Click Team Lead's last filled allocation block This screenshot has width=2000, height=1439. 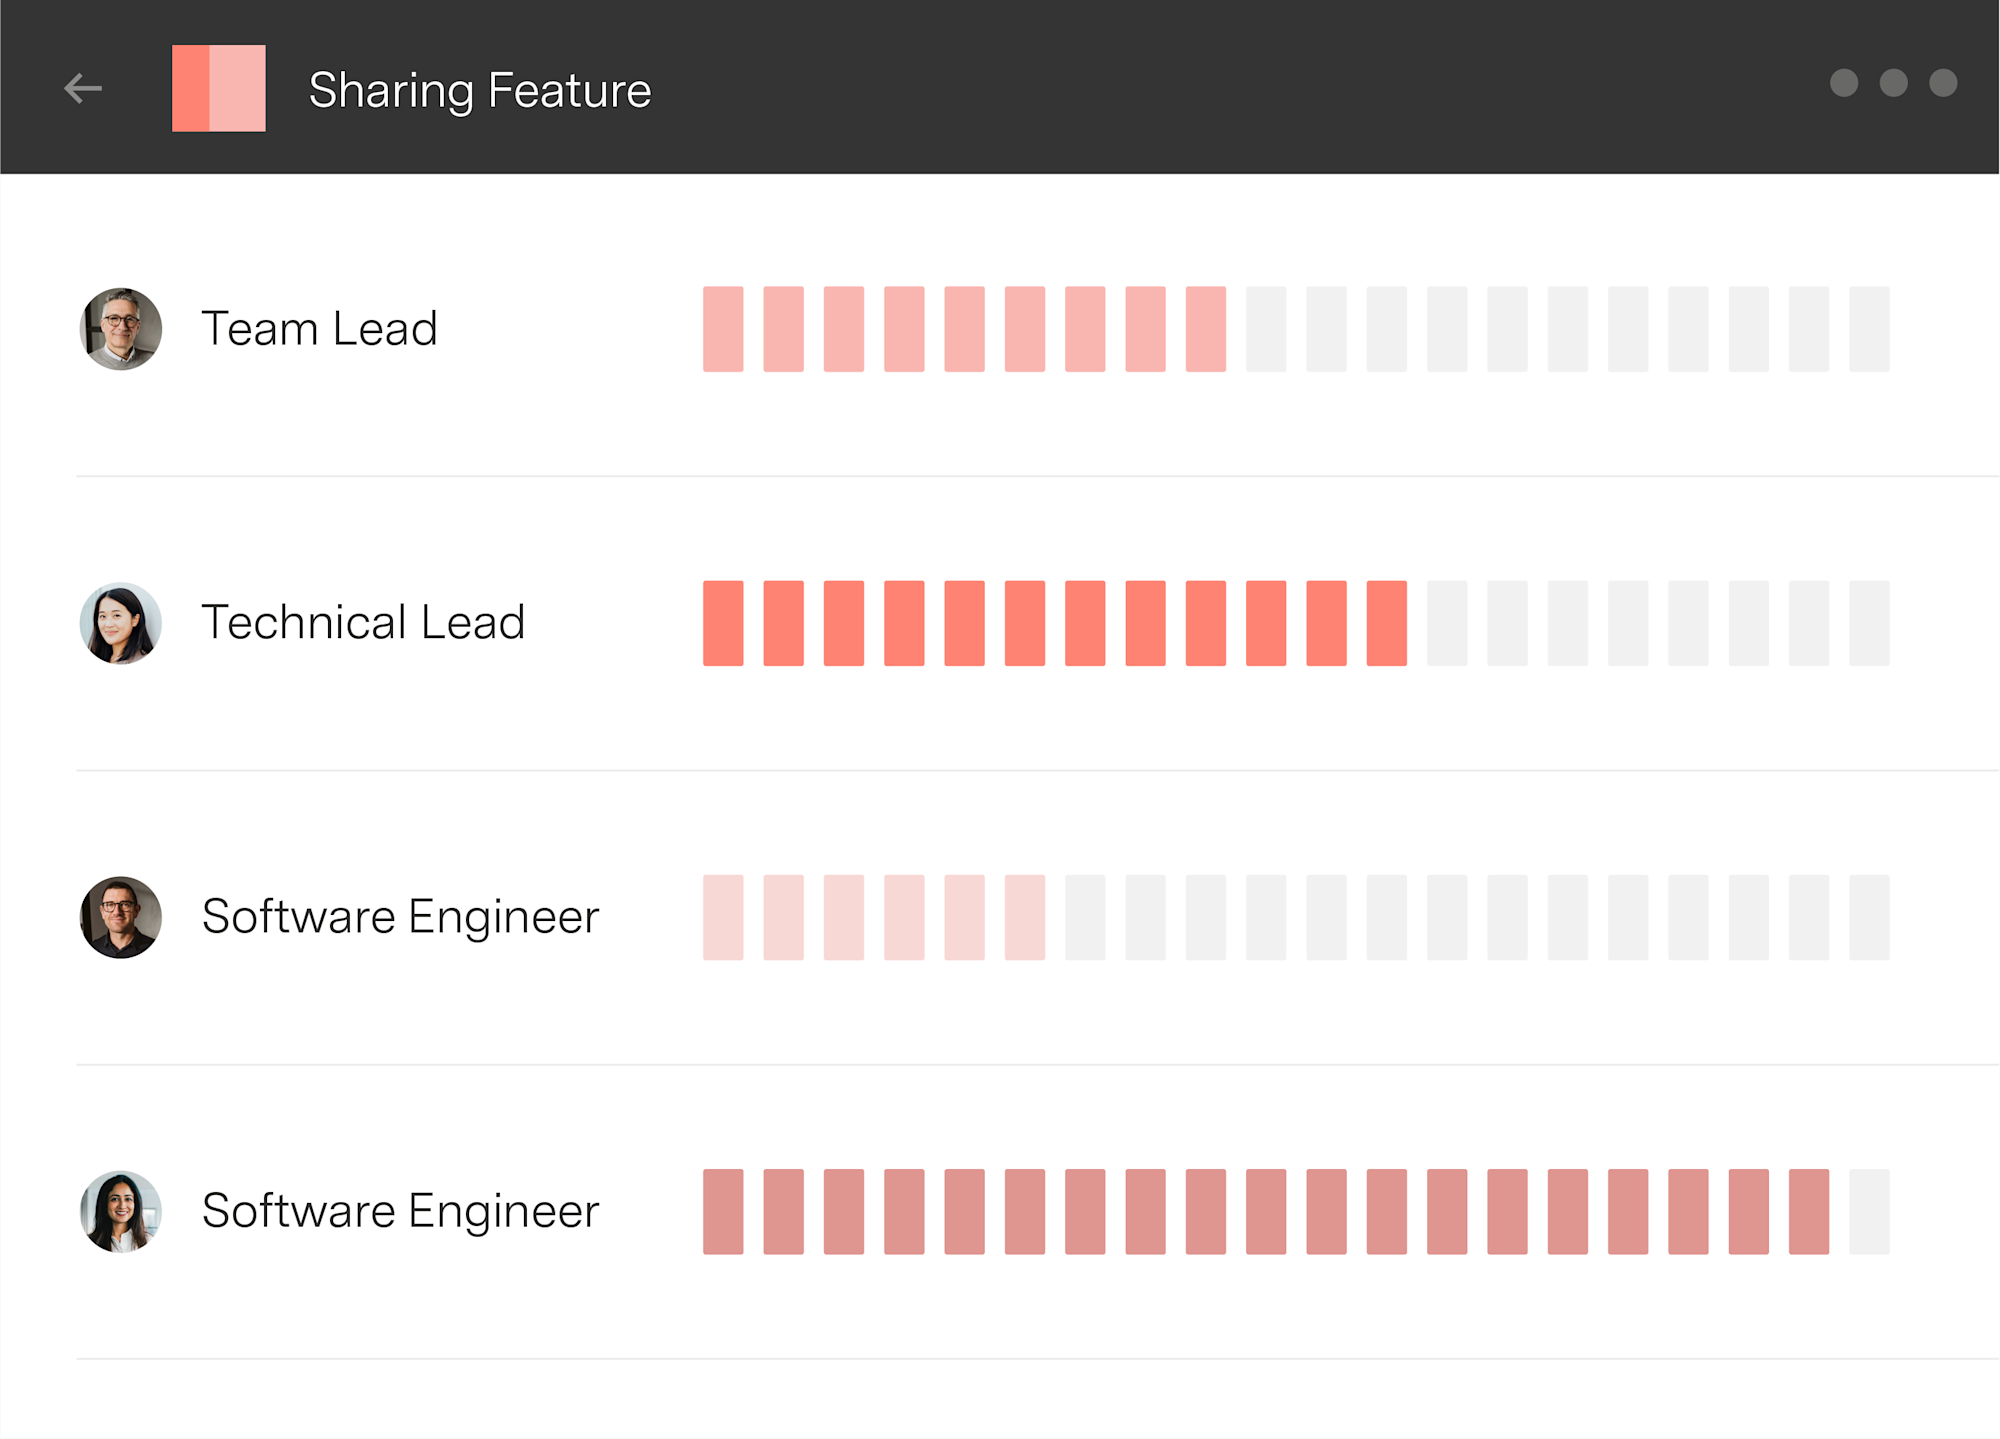click(1206, 329)
